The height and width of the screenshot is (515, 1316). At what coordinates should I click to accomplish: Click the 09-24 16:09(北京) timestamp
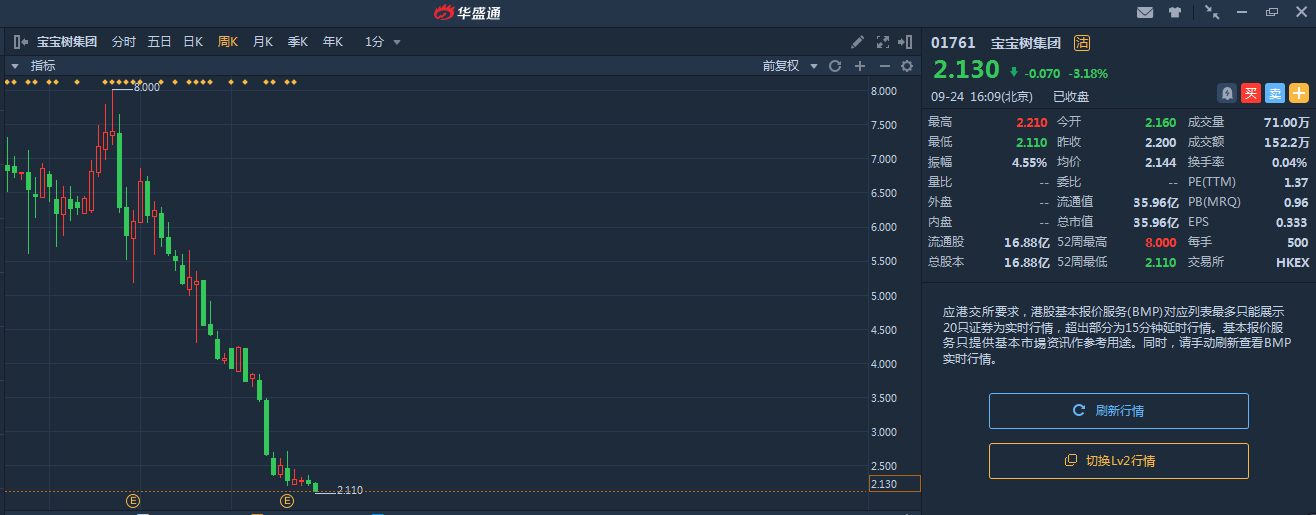[982, 97]
